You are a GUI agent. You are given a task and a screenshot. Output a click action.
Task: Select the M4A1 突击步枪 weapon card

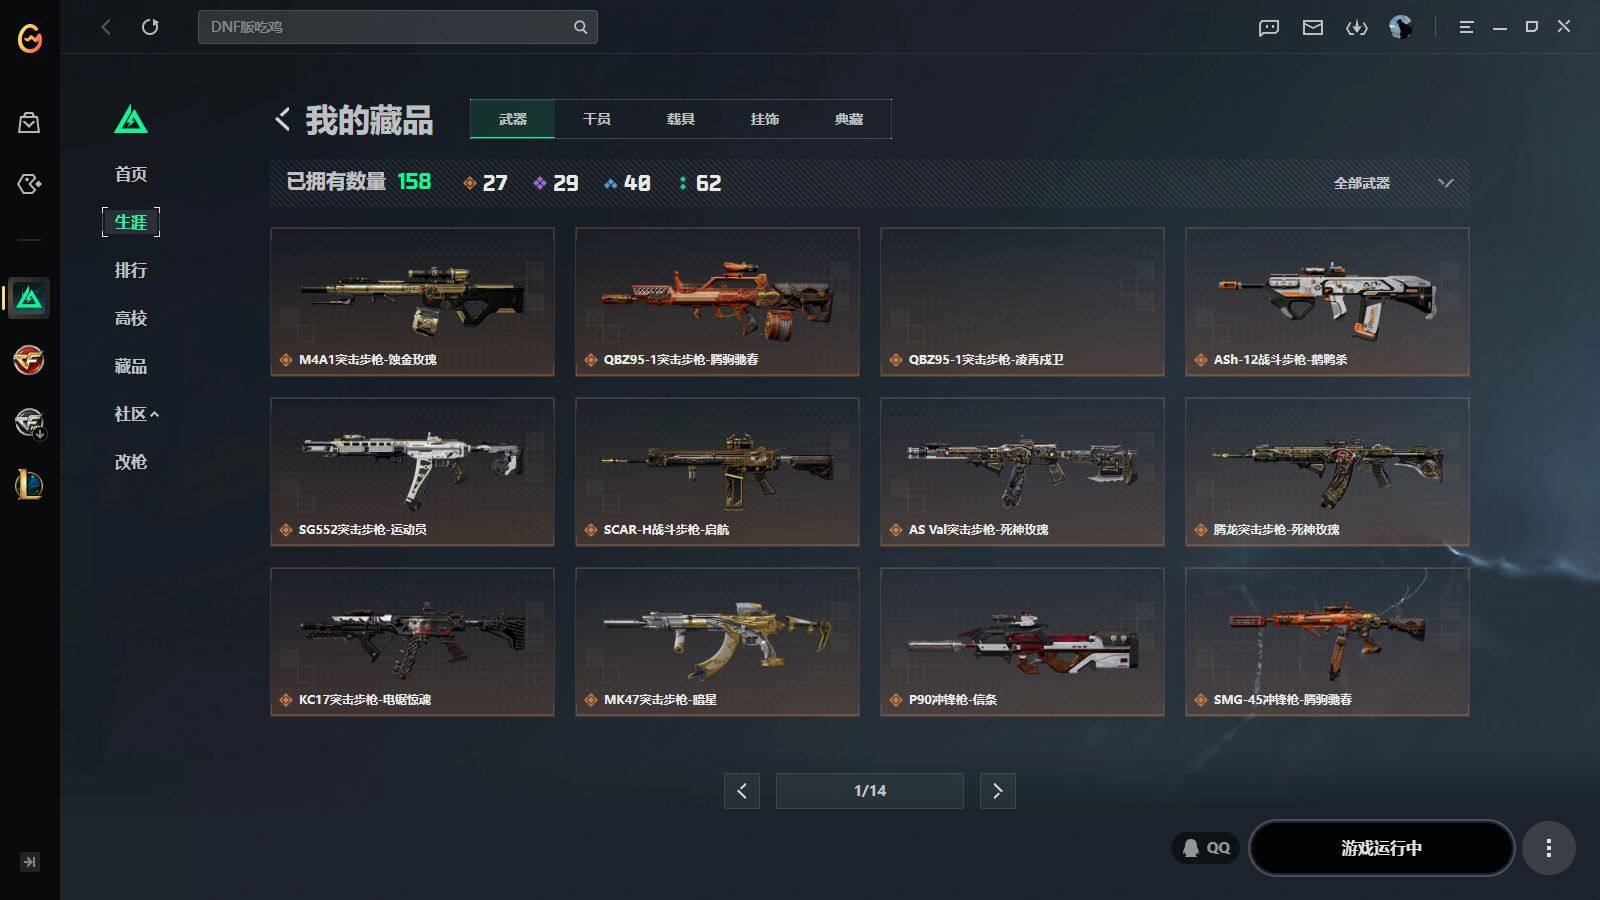pos(412,302)
